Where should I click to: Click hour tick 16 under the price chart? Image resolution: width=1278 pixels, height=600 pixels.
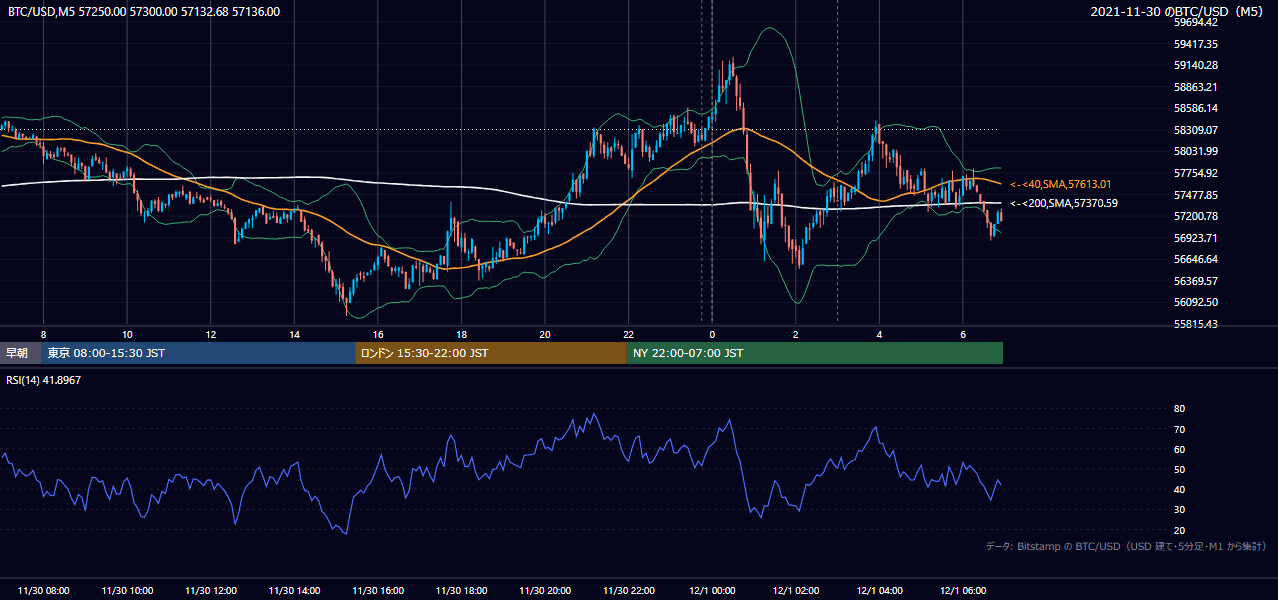378,334
